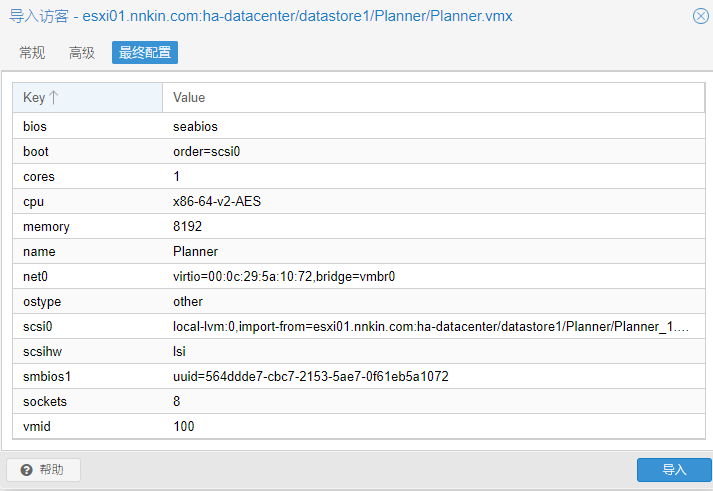
Task: Select the name Planner row
Action: point(358,252)
